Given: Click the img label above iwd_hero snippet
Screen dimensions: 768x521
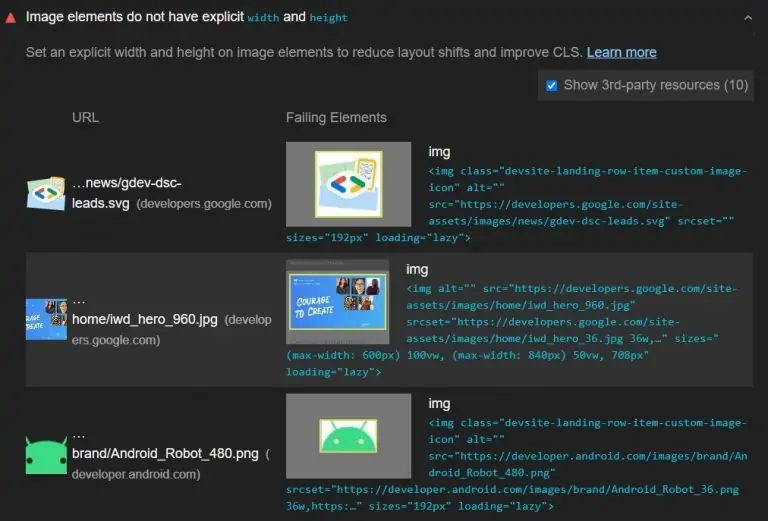Looking at the screenshot, I should [x=417, y=270].
